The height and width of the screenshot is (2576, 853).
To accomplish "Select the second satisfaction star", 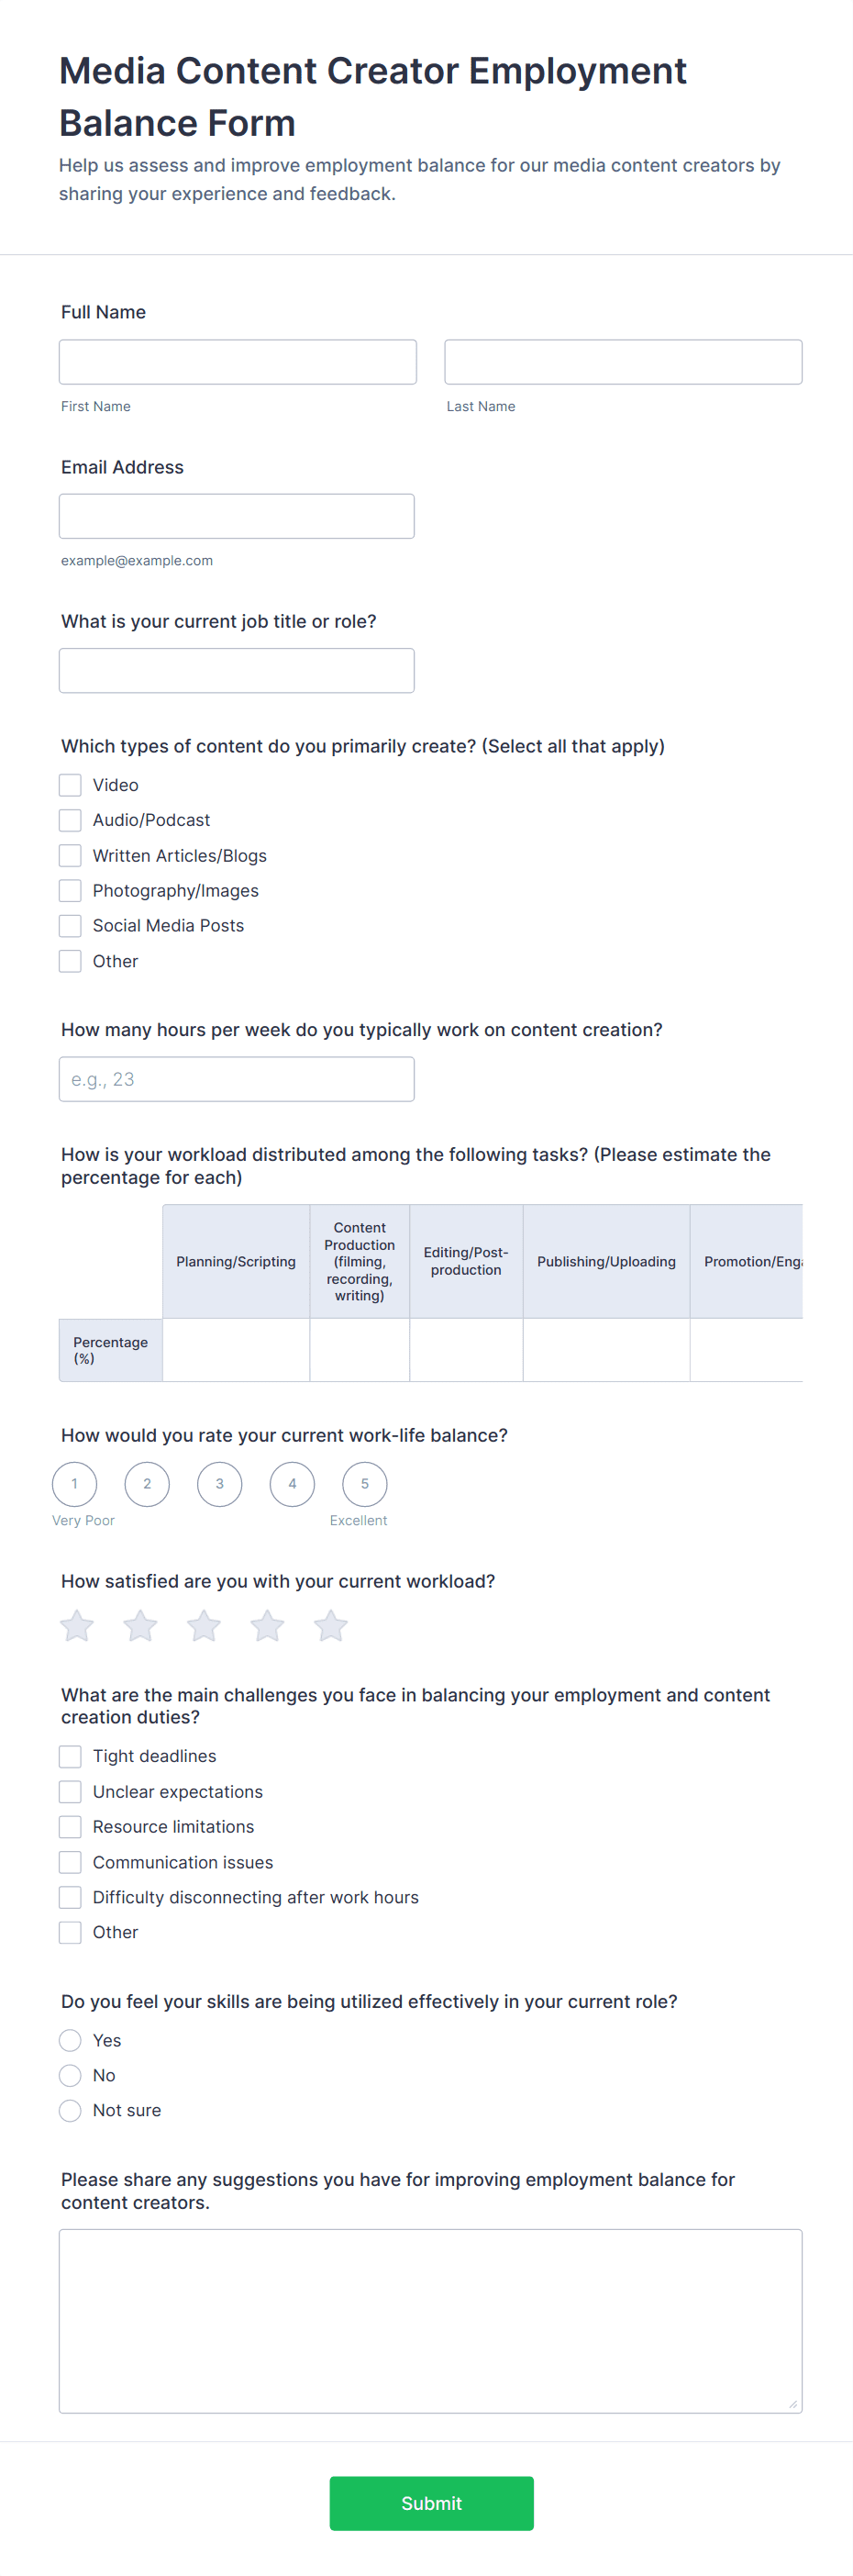I will tap(140, 1626).
